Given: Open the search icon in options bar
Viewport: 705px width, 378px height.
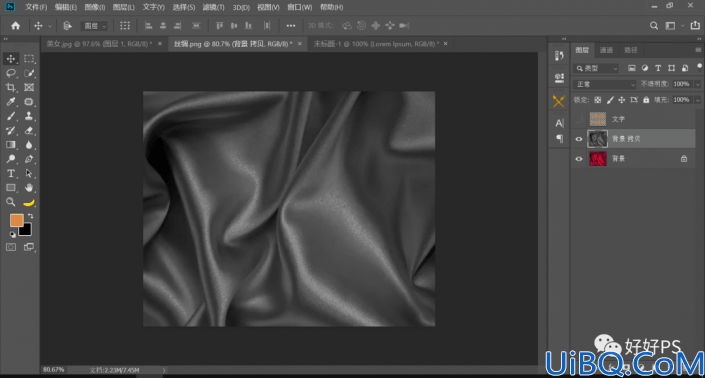Looking at the screenshot, I should (x=654, y=26).
